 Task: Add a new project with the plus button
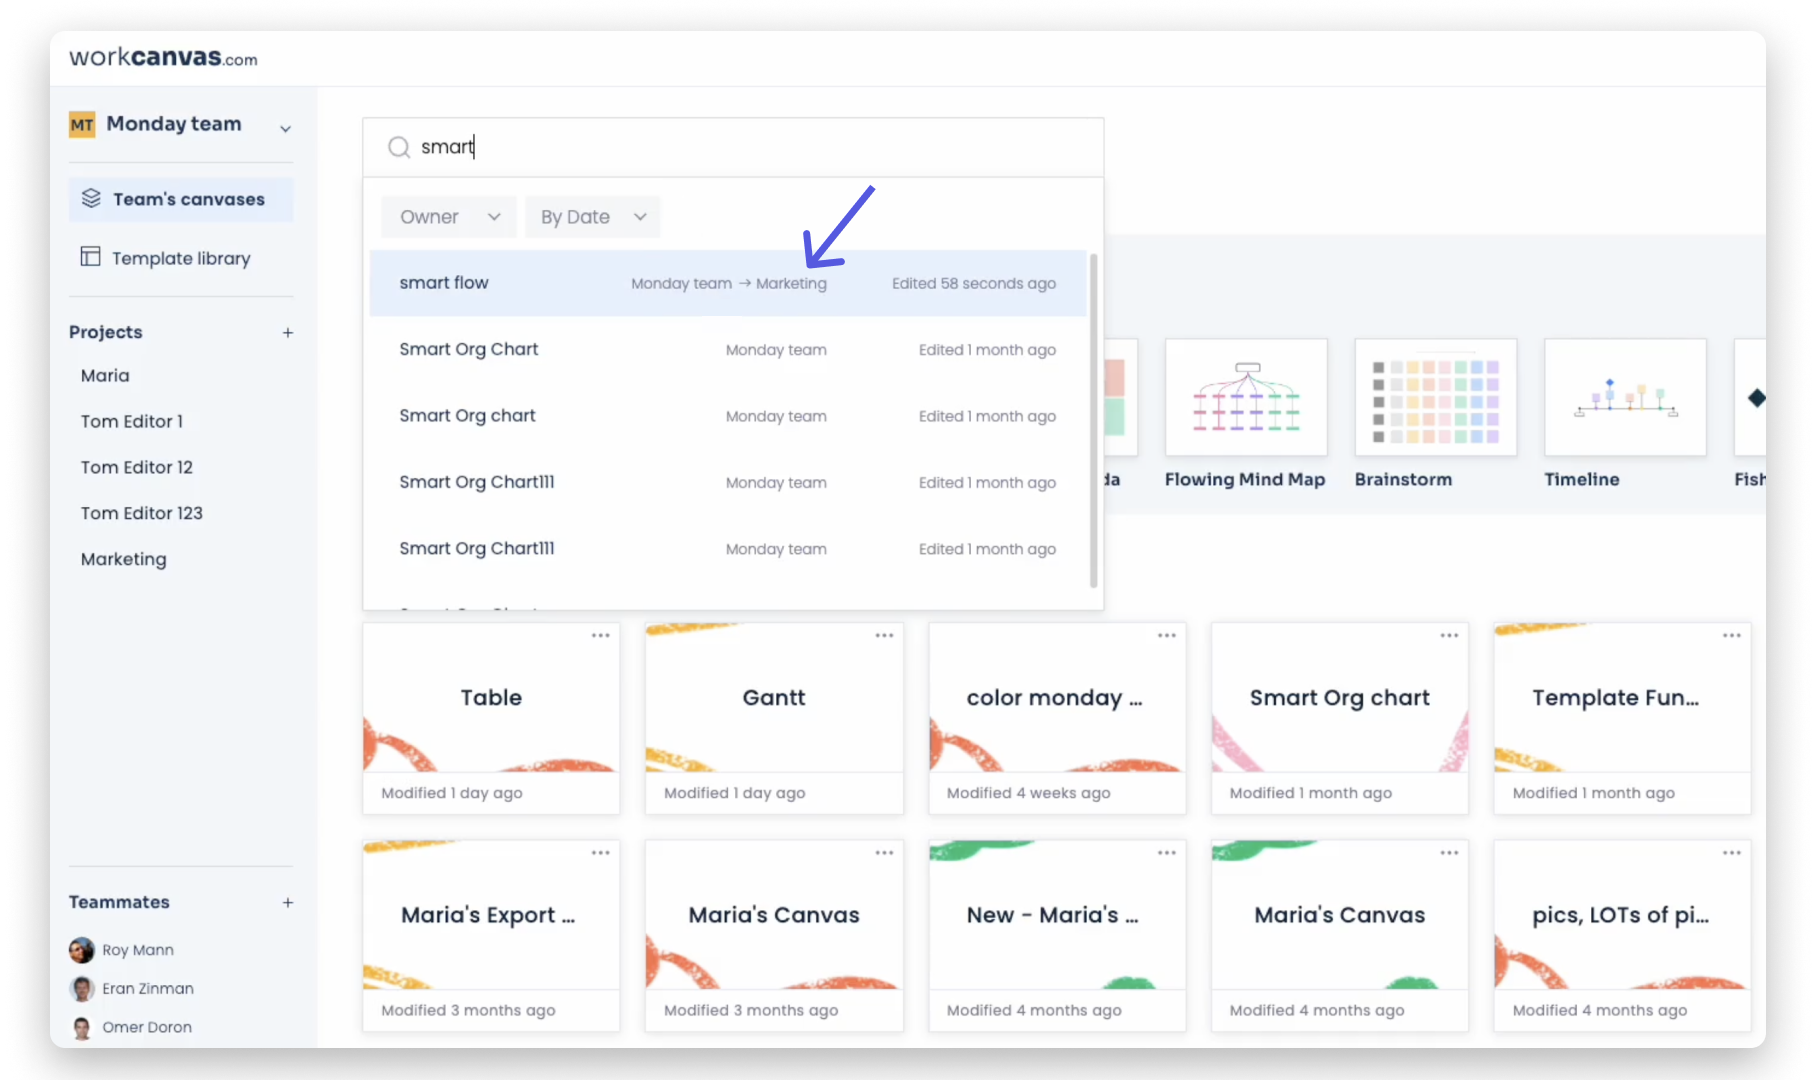pyautogui.click(x=288, y=331)
